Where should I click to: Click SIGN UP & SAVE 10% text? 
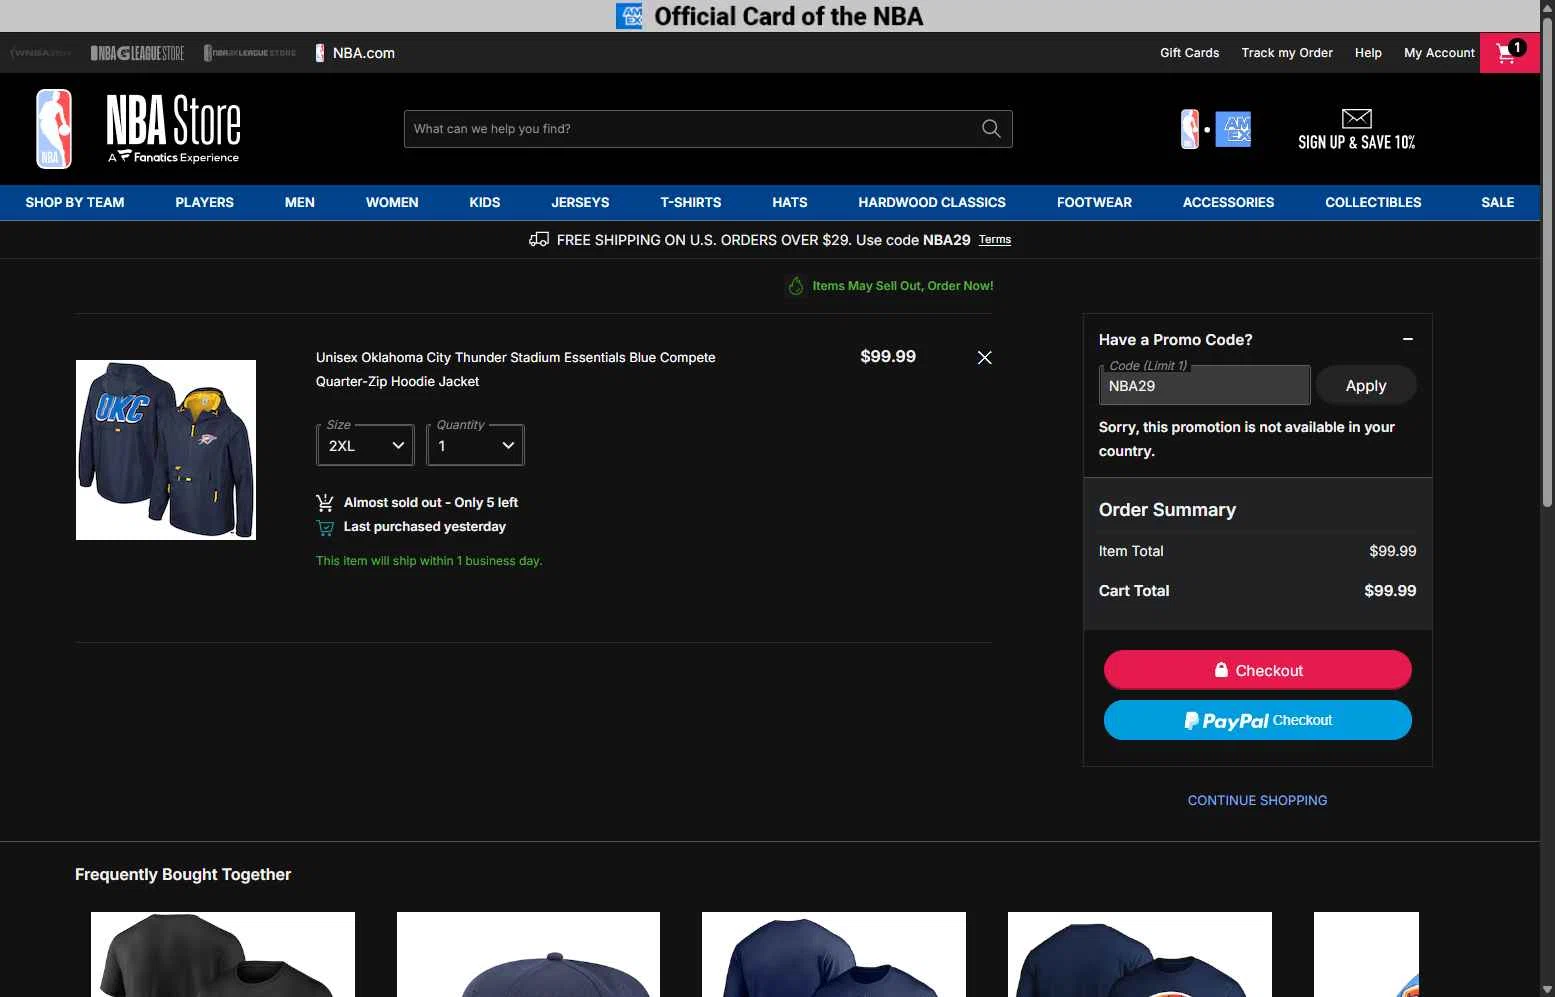tap(1356, 142)
